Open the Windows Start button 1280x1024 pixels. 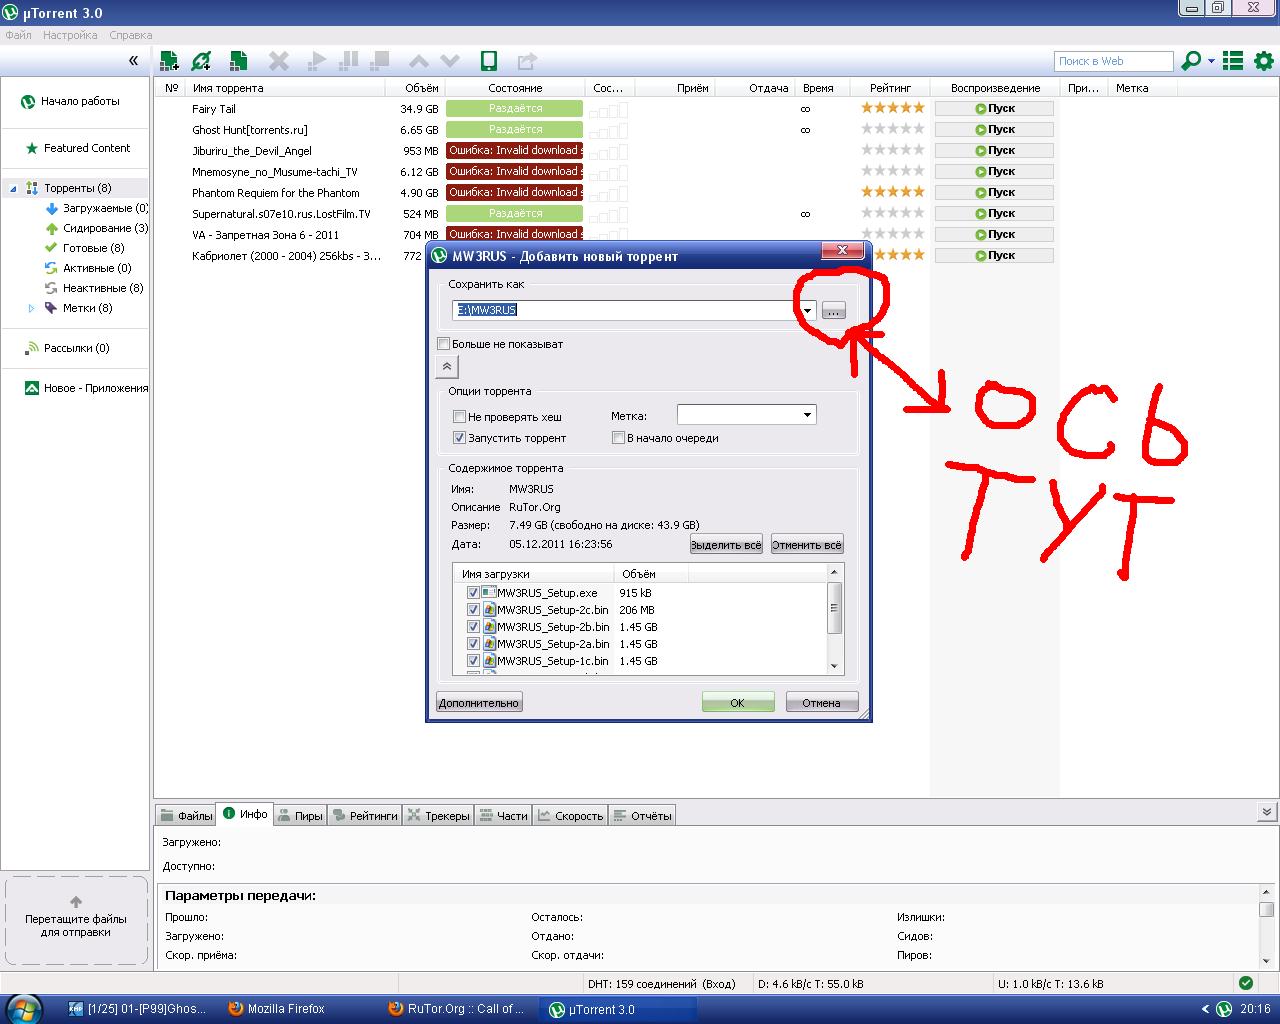[22, 1008]
